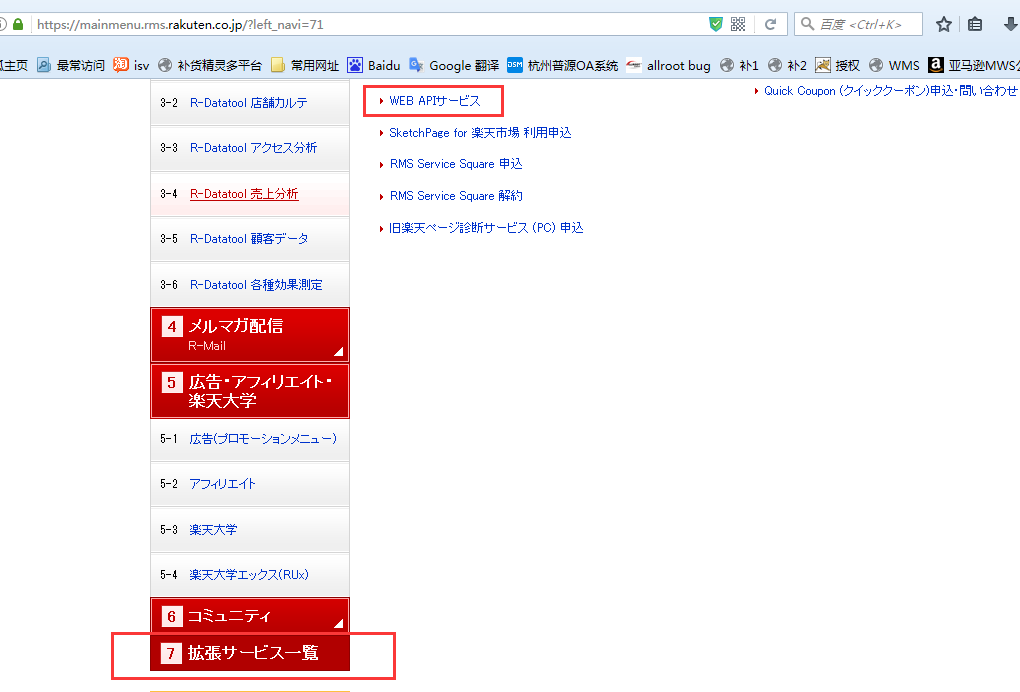
Task: Open the bookmarks list icon
Action: pyautogui.click(x=974, y=25)
